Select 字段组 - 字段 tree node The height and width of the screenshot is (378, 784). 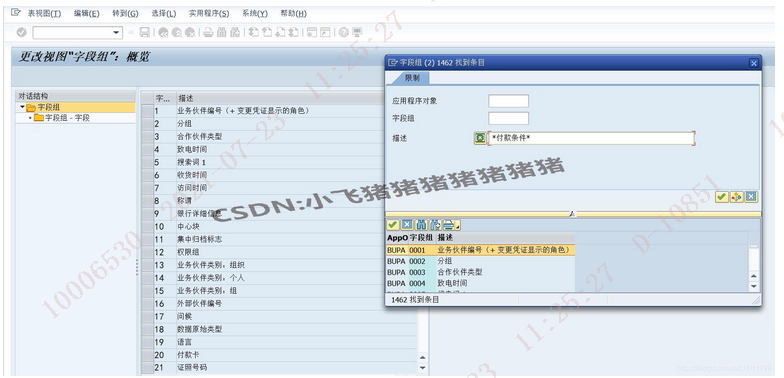point(68,118)
